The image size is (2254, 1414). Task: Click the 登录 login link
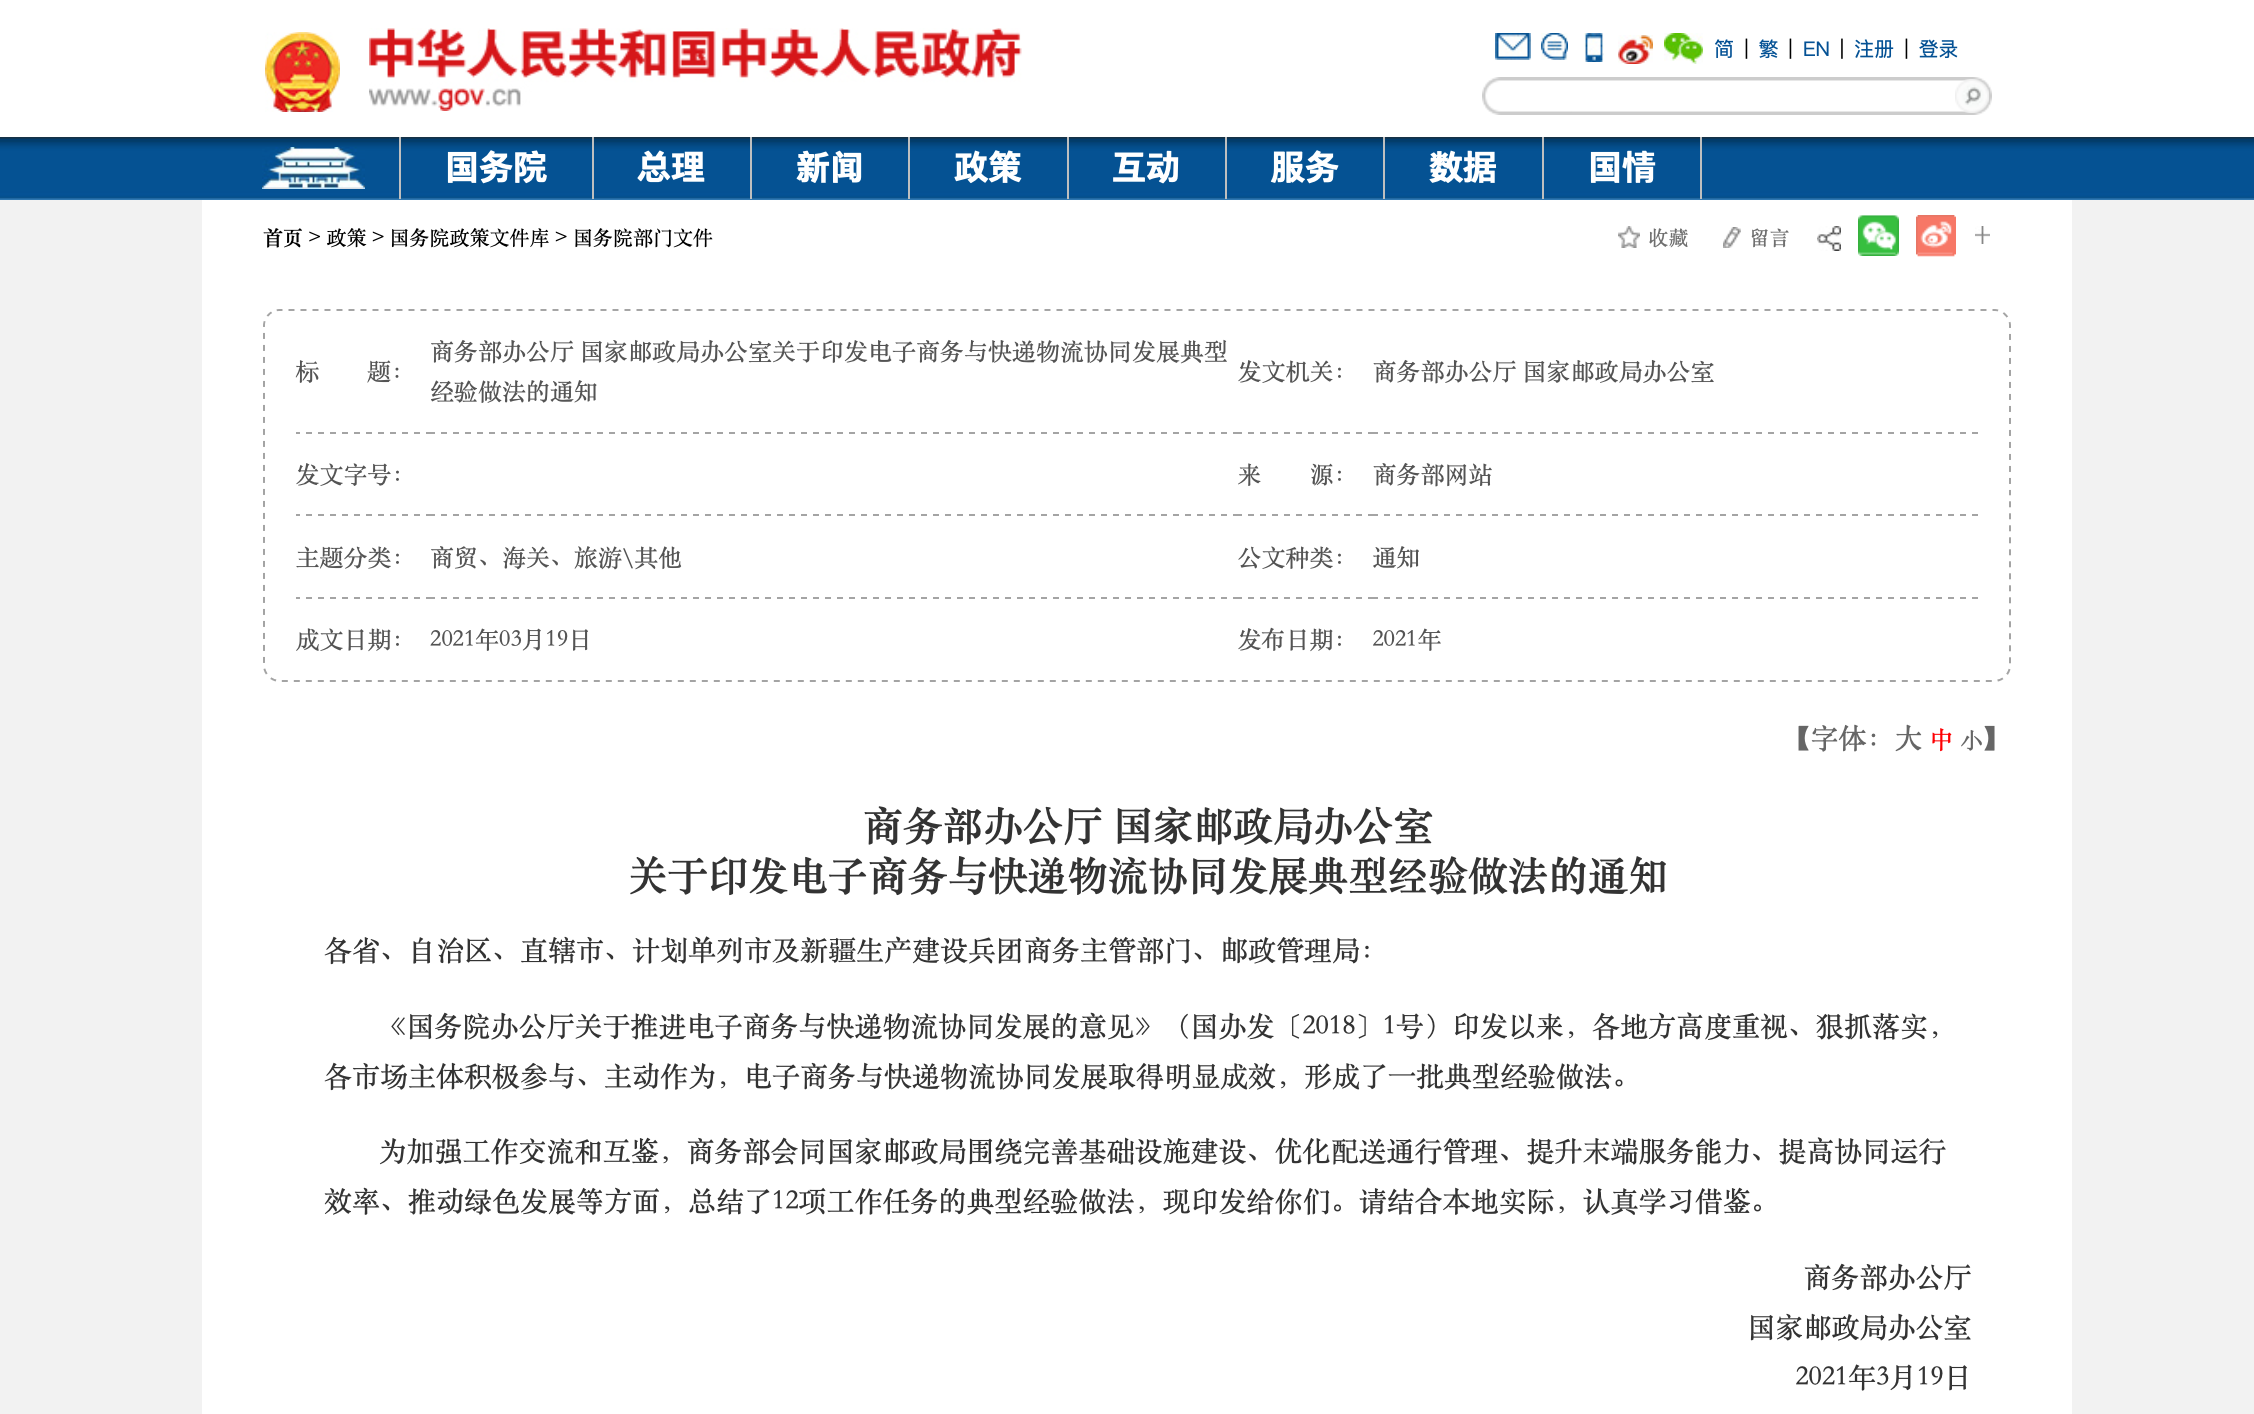click(x=1938, y=49)
